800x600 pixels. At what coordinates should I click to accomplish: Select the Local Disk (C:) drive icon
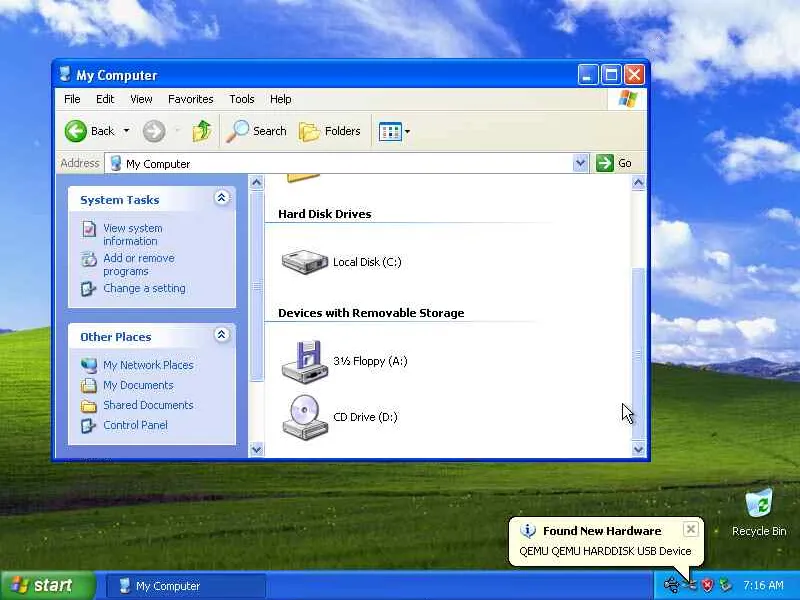point(305,262)
